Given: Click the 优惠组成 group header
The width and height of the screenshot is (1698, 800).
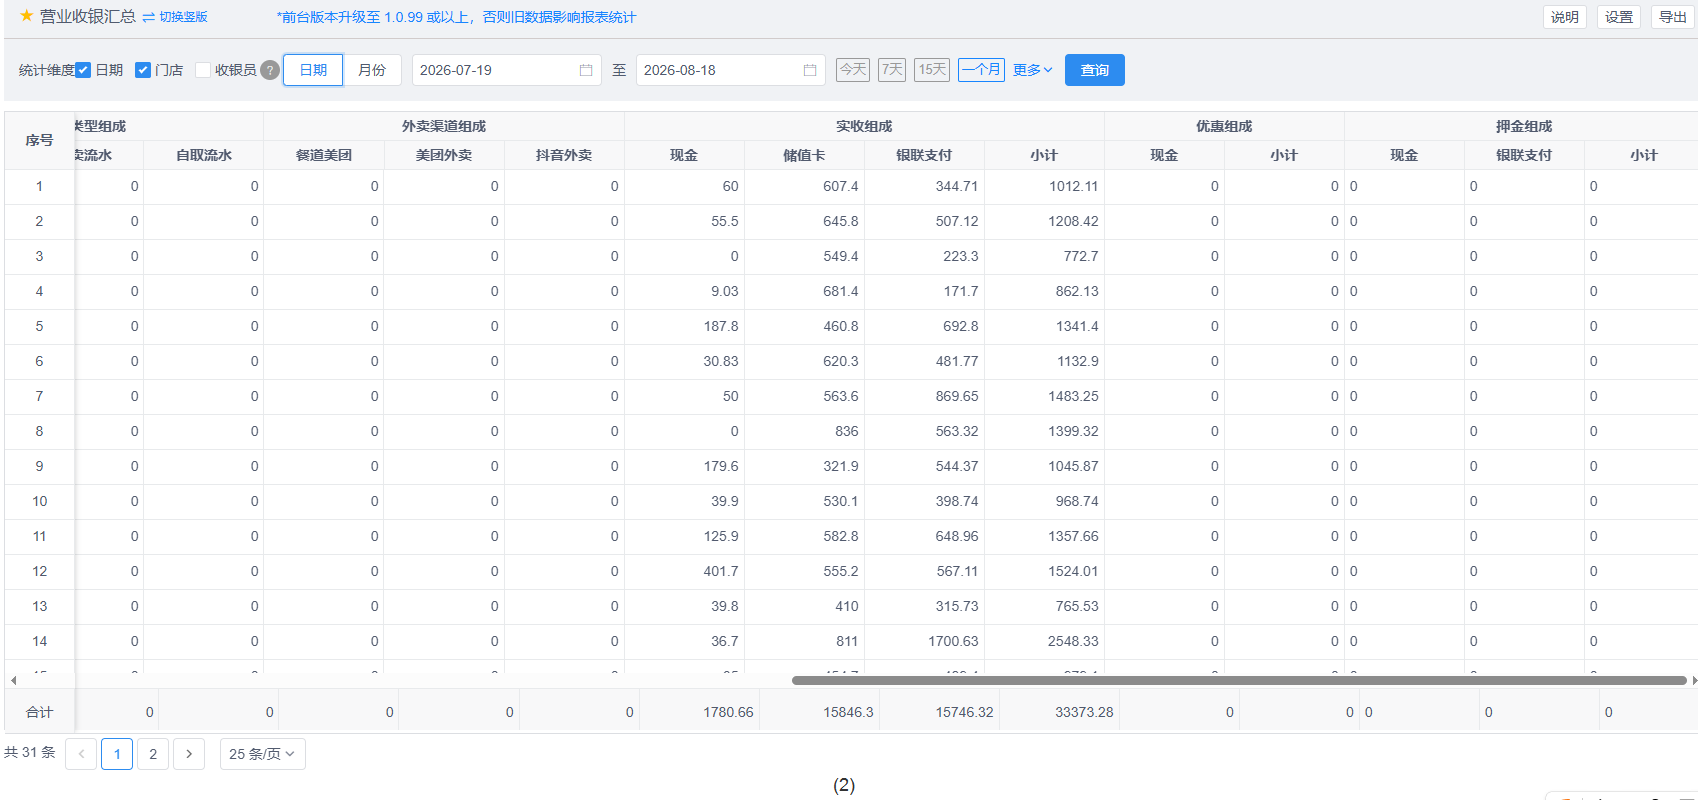Looking at the screenshot, I should click(1224, 126).
